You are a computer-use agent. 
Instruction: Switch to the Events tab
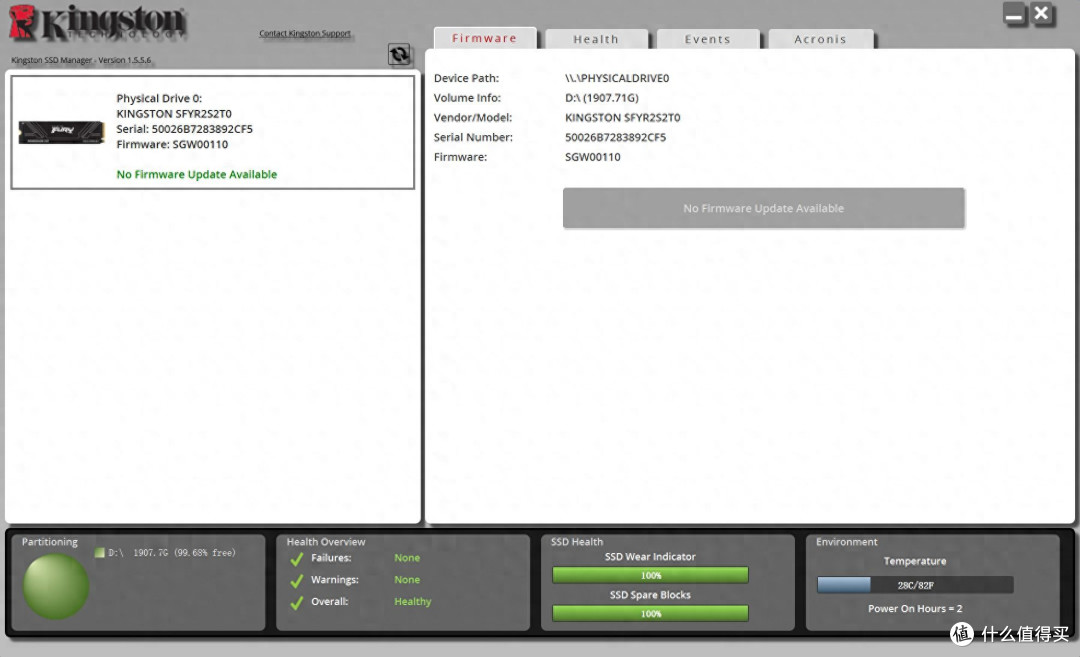coord(708,39)
